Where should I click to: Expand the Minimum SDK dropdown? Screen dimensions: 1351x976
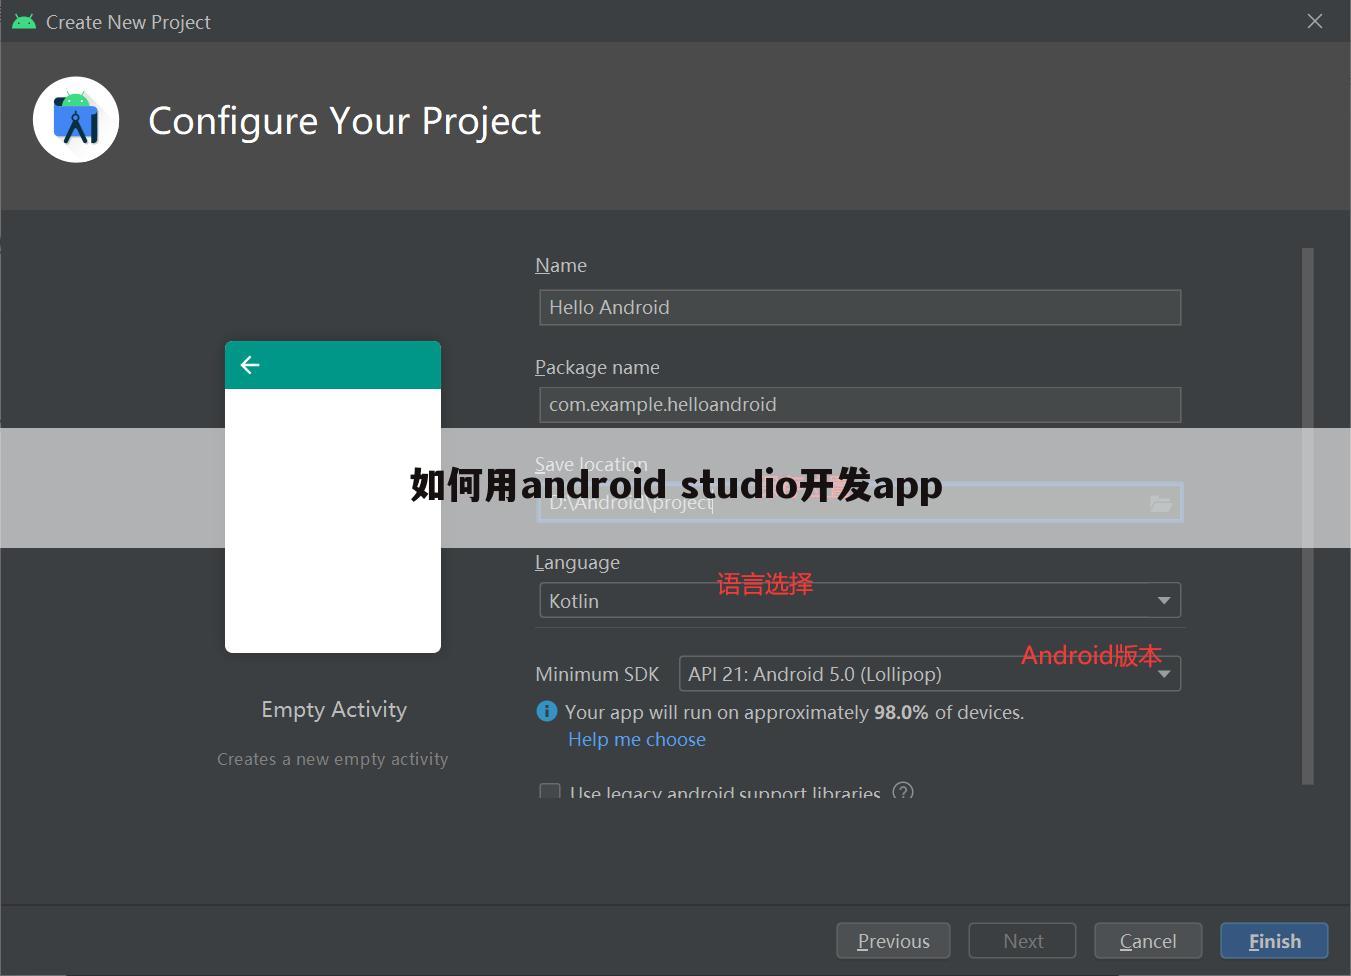[930, 674]
